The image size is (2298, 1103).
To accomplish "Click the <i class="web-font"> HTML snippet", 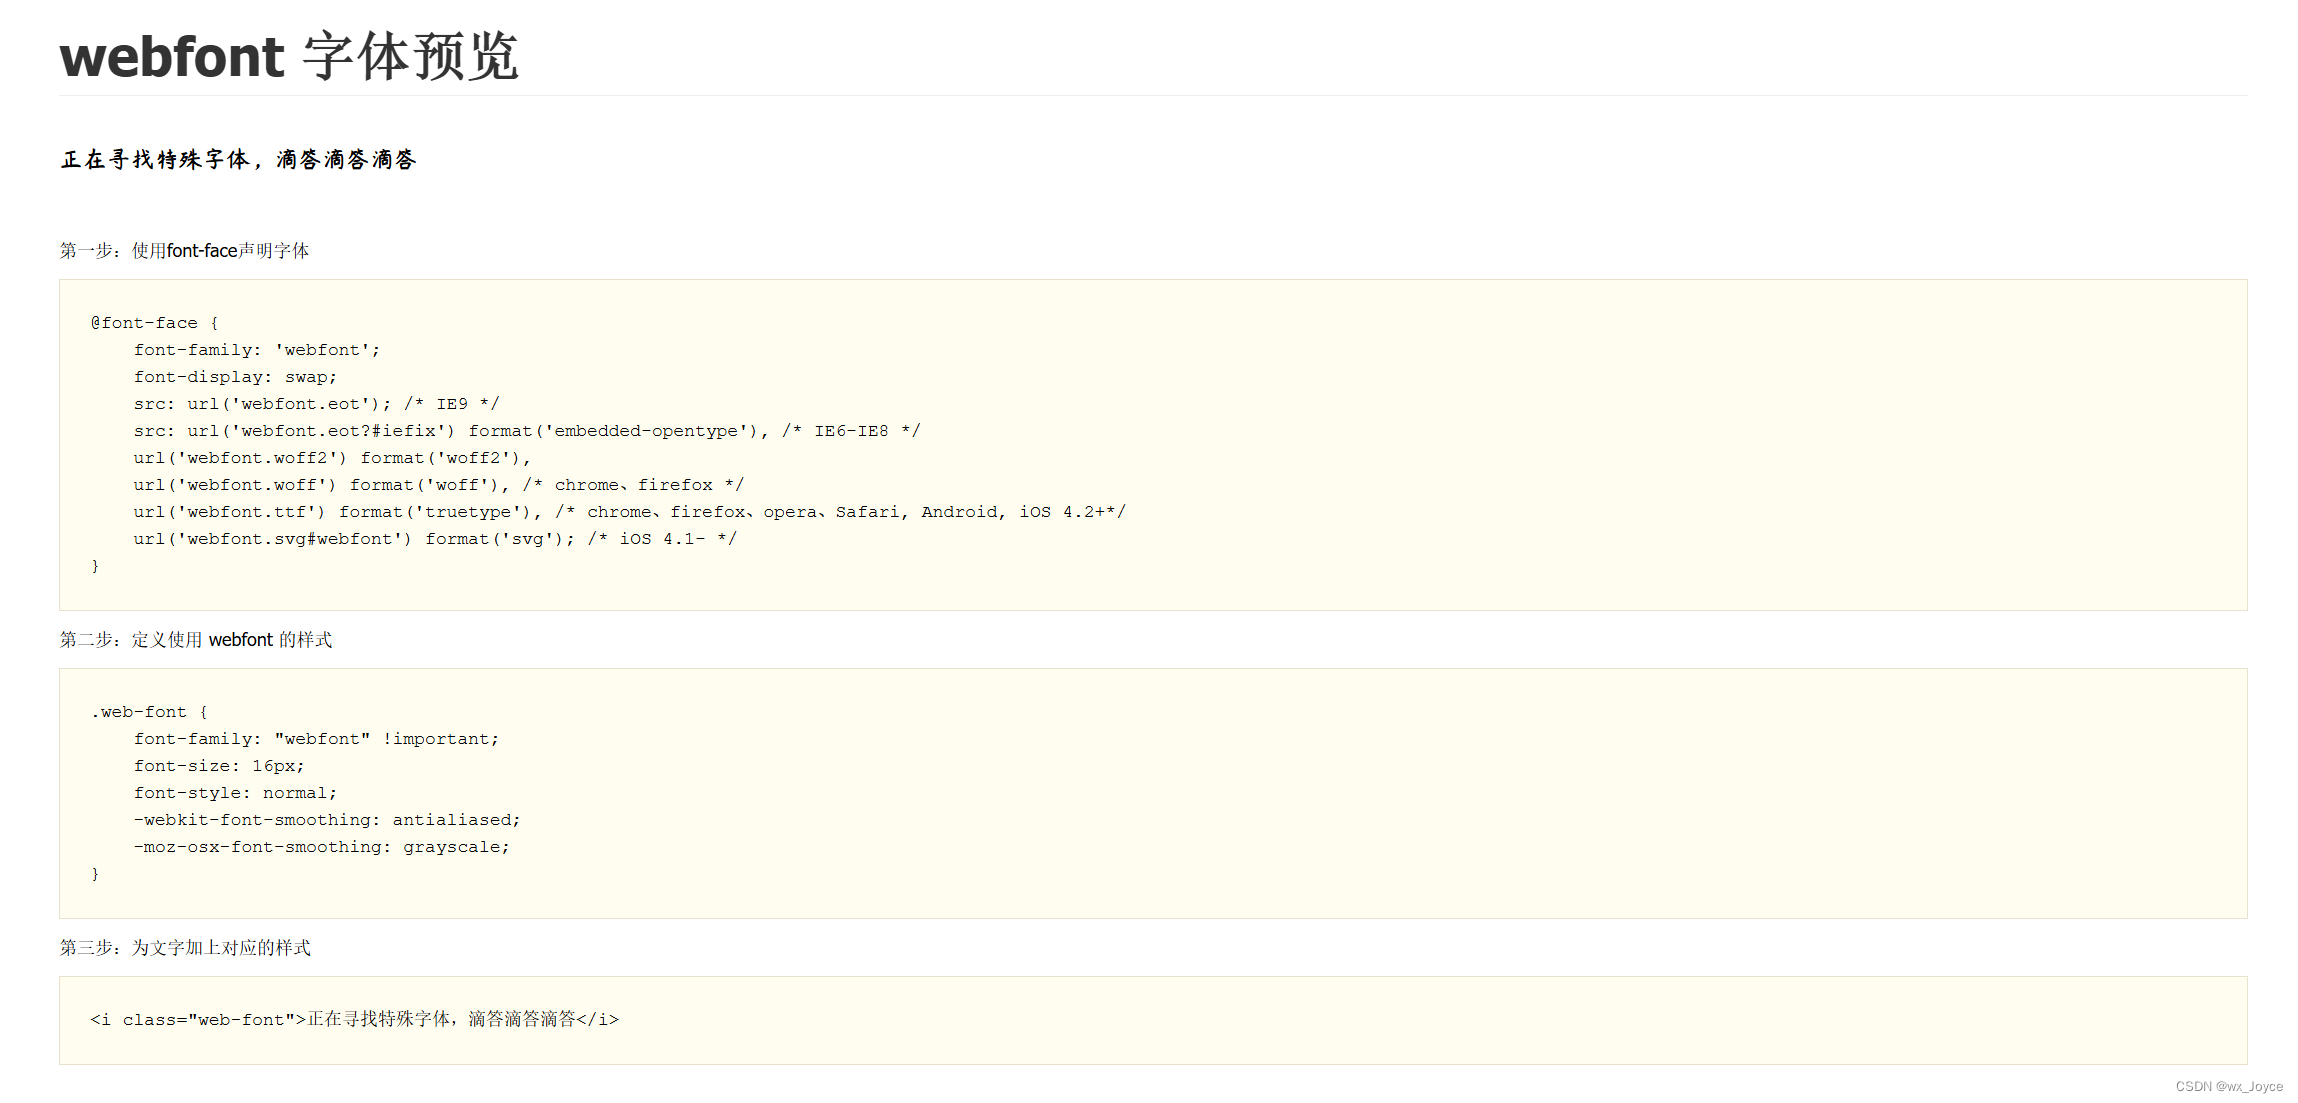I will pyautogui.click(x=354, y=1019).
